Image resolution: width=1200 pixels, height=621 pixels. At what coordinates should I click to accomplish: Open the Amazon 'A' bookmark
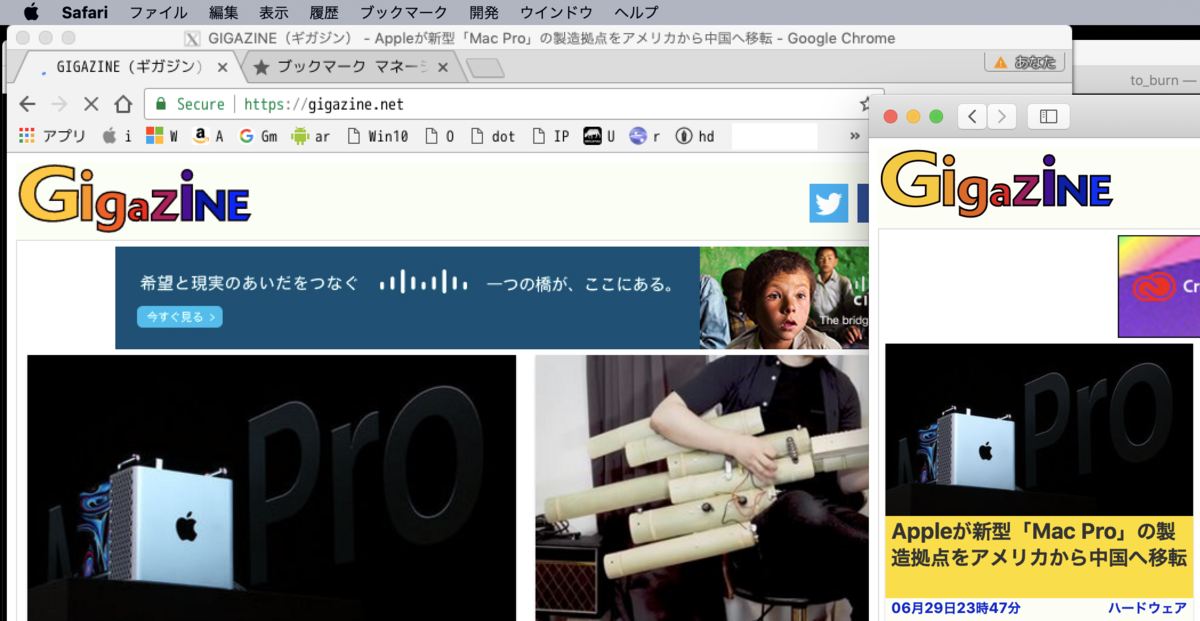tap(208, 136)
